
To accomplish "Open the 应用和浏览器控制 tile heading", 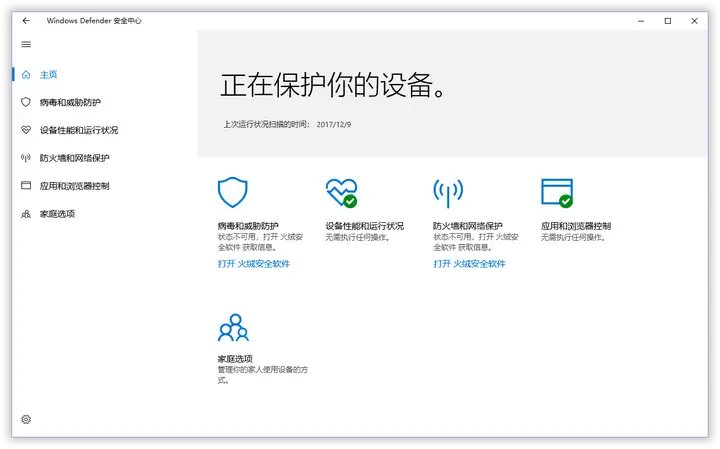I will 576,225.
